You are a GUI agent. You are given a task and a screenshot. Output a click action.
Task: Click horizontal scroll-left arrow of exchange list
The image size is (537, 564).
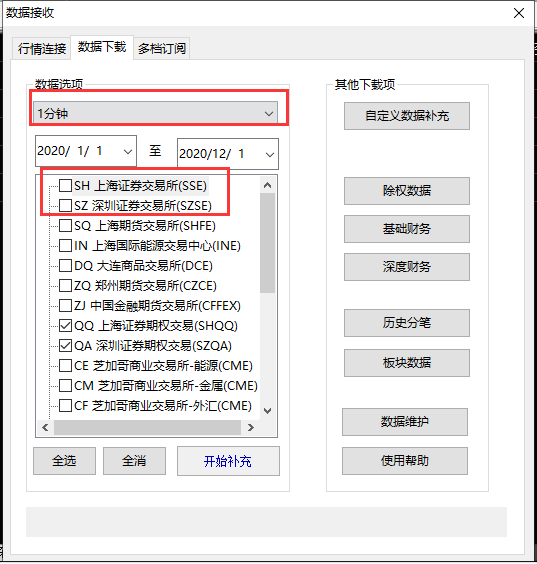point(45,427)
